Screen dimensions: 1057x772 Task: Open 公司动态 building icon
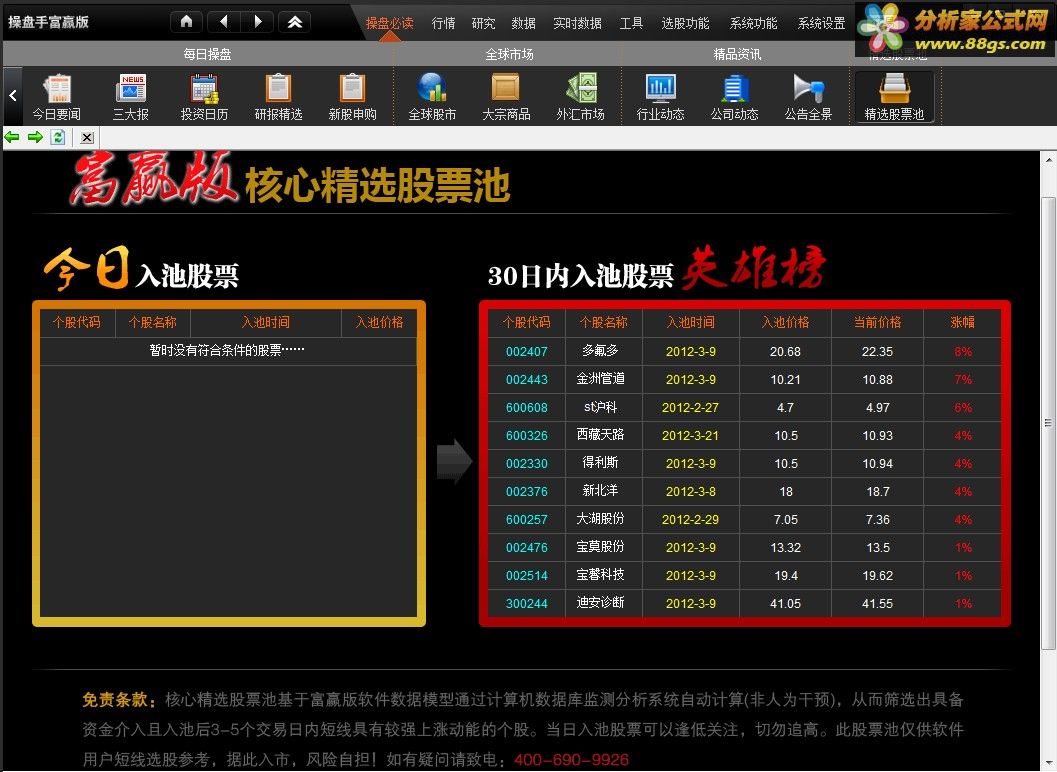coord(735,97)
